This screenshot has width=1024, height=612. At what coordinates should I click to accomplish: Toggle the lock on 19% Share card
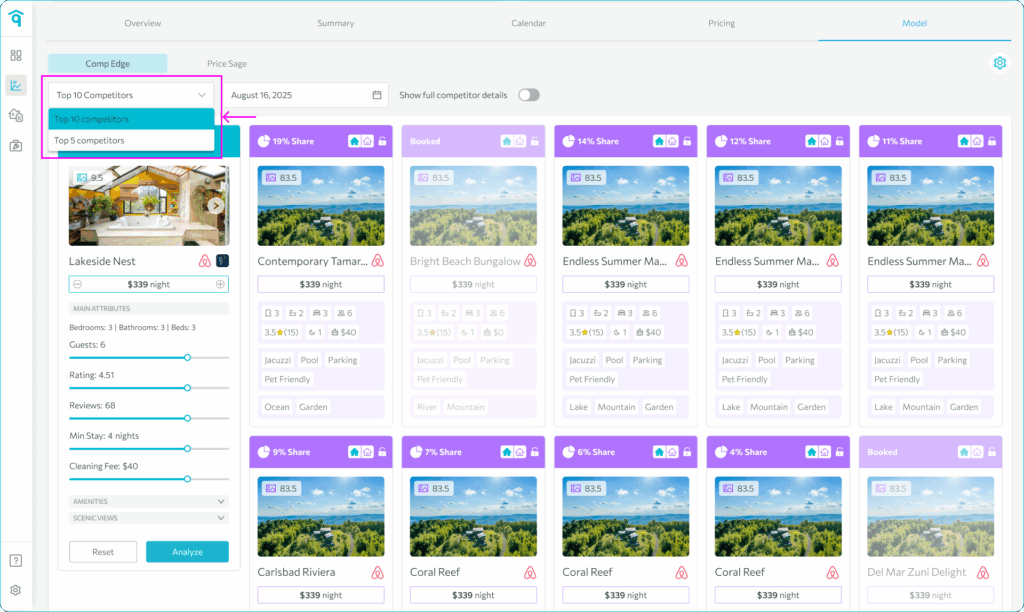pyautogui.click(x=382, y=141)
